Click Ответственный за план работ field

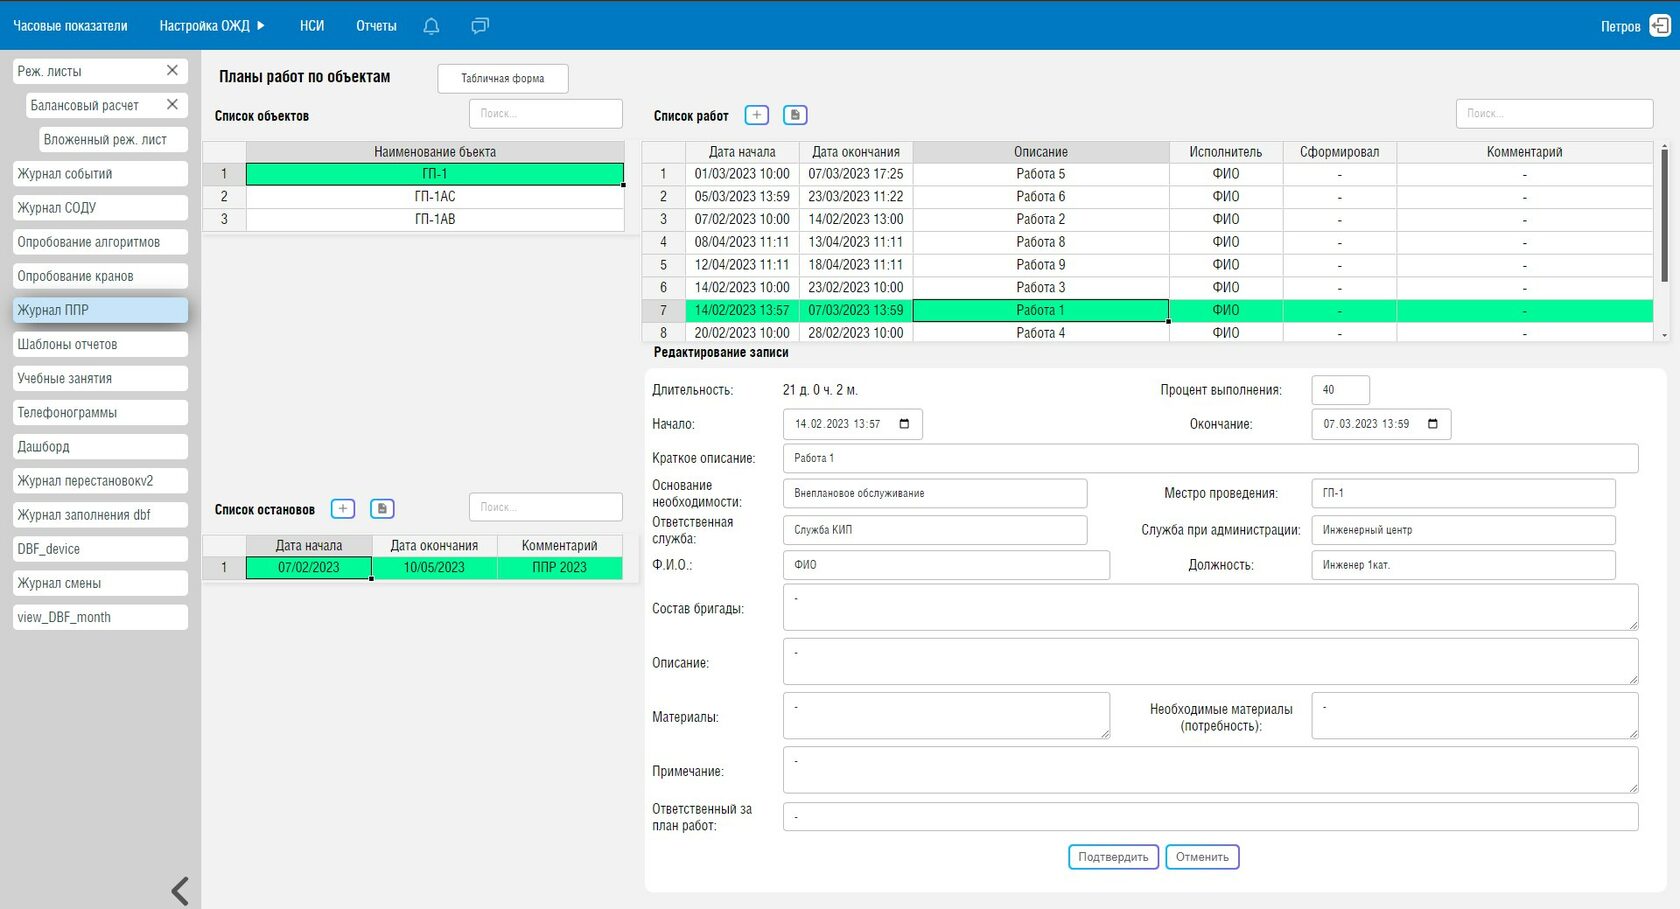(1210, 817)
